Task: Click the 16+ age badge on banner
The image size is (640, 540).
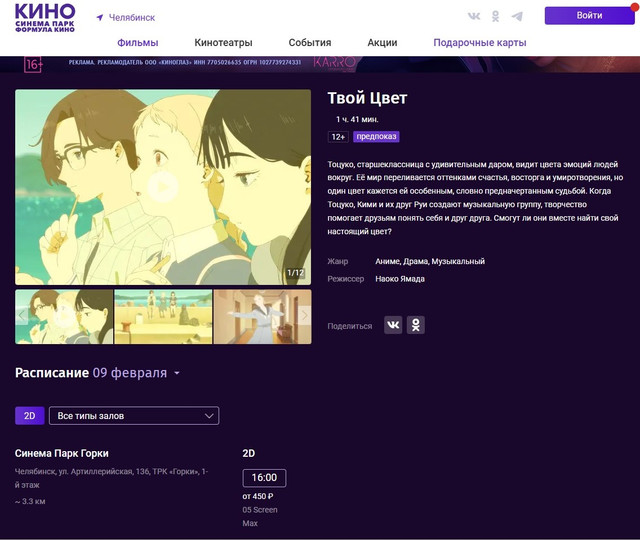Action: 33,64
